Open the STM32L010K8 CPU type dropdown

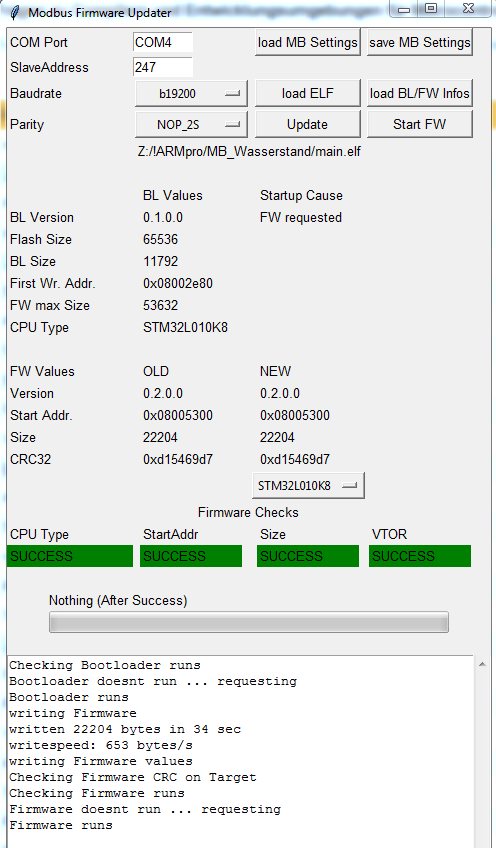point(308,486)
